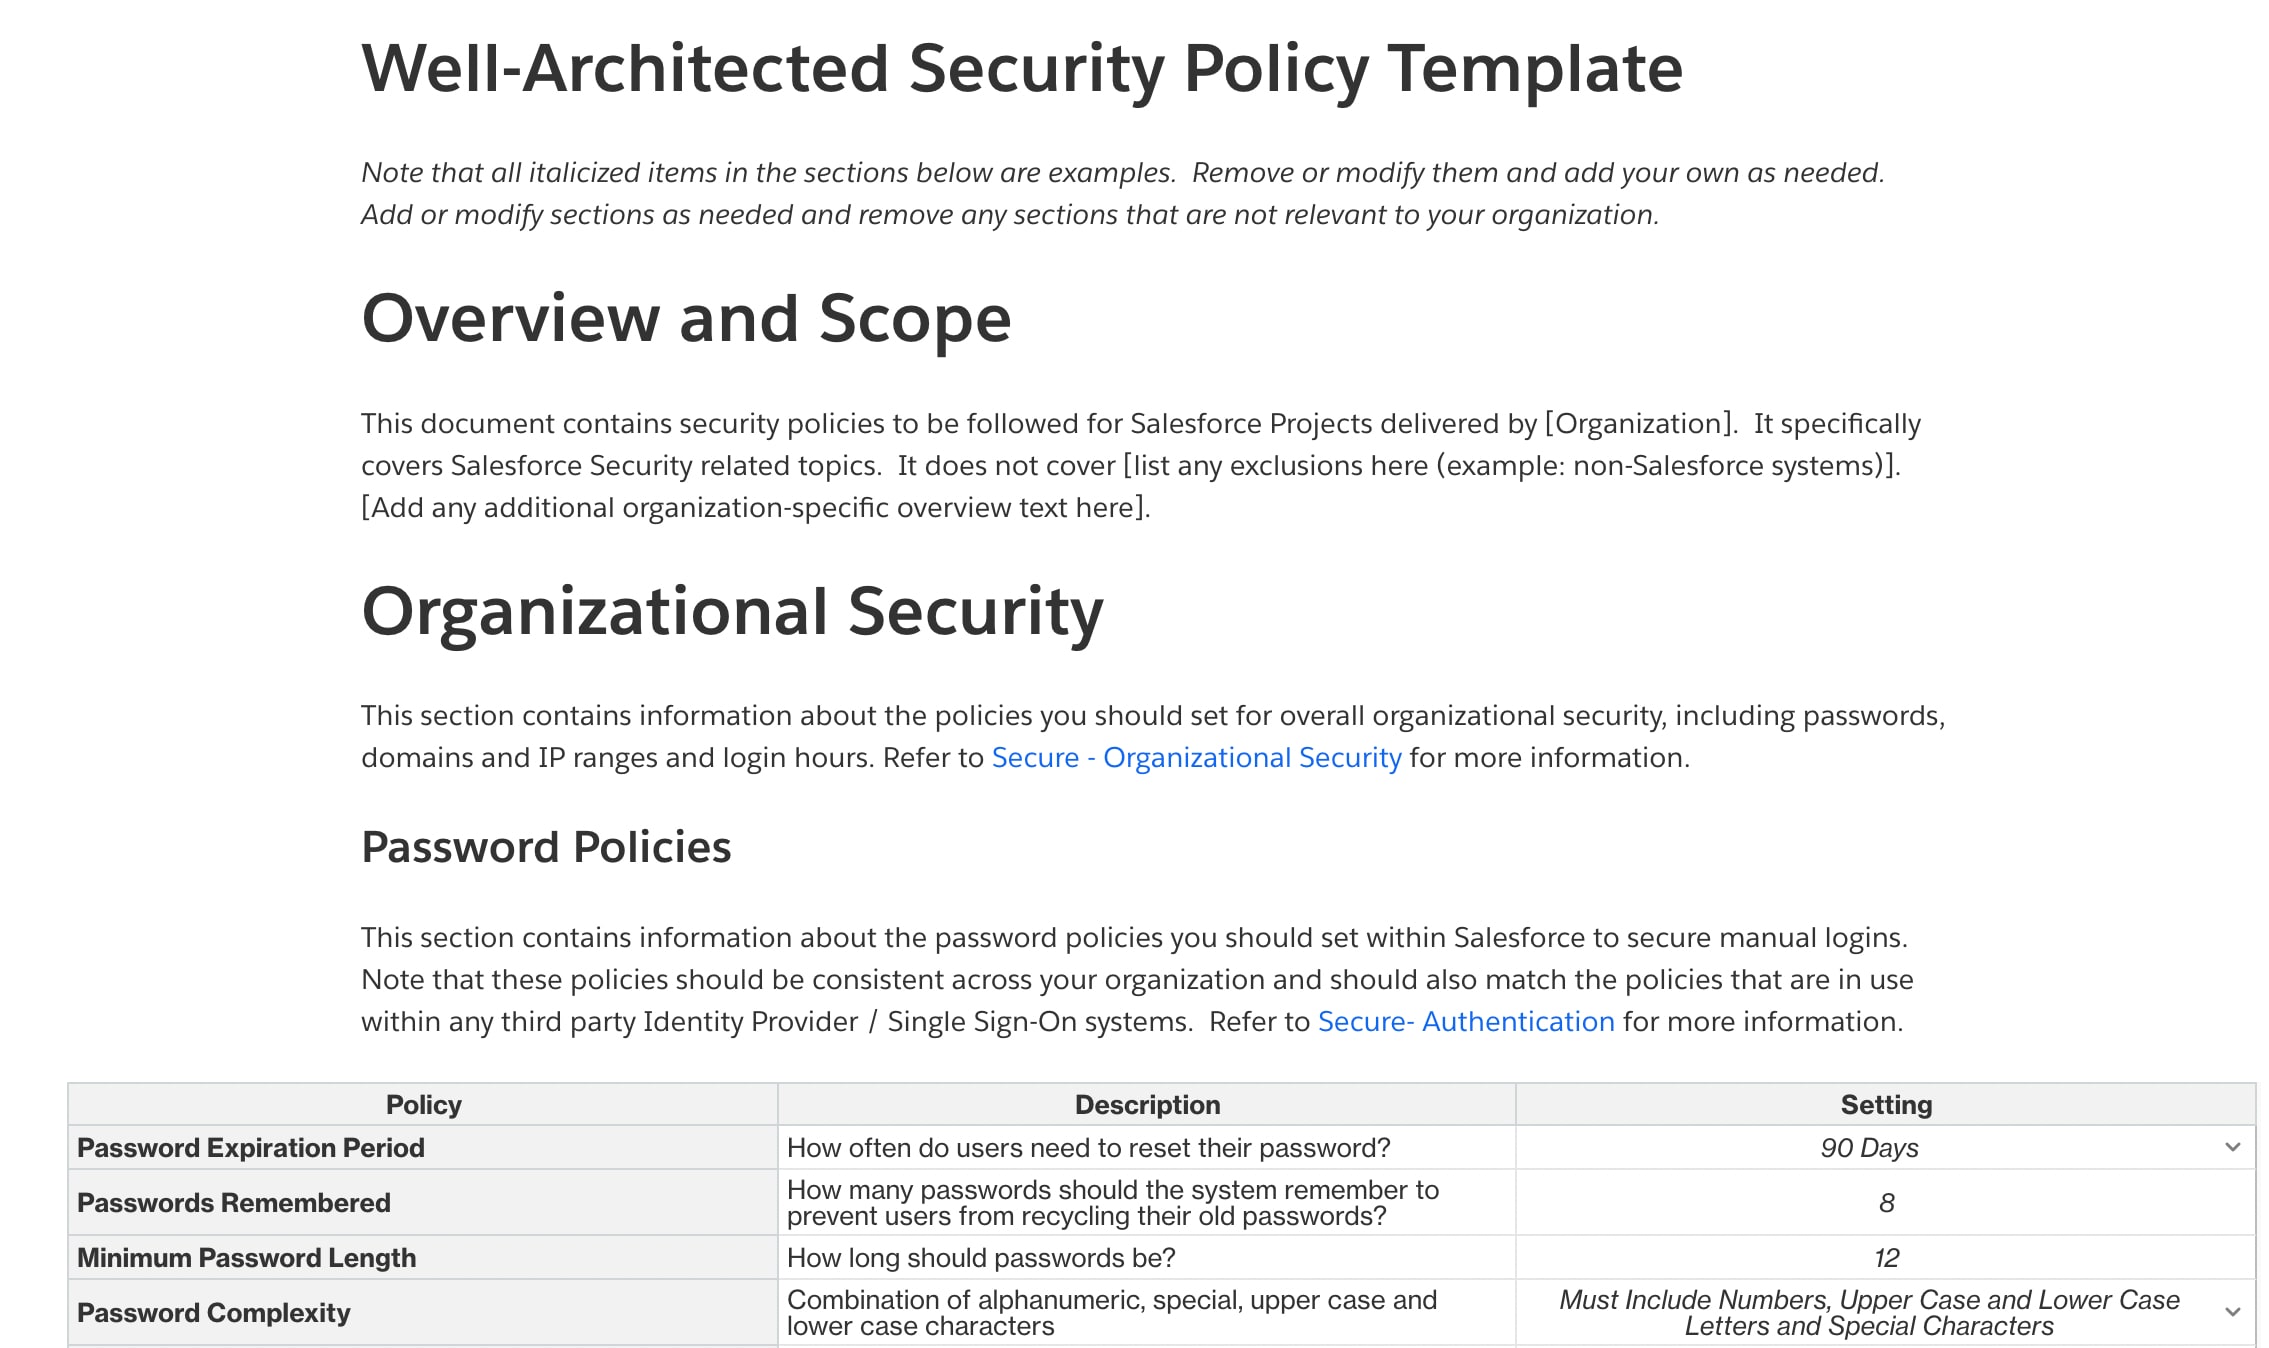Viewport: 2269px width, 1348px height.
Task: Click the "Overview and Scope" heading
Action: 685,319
